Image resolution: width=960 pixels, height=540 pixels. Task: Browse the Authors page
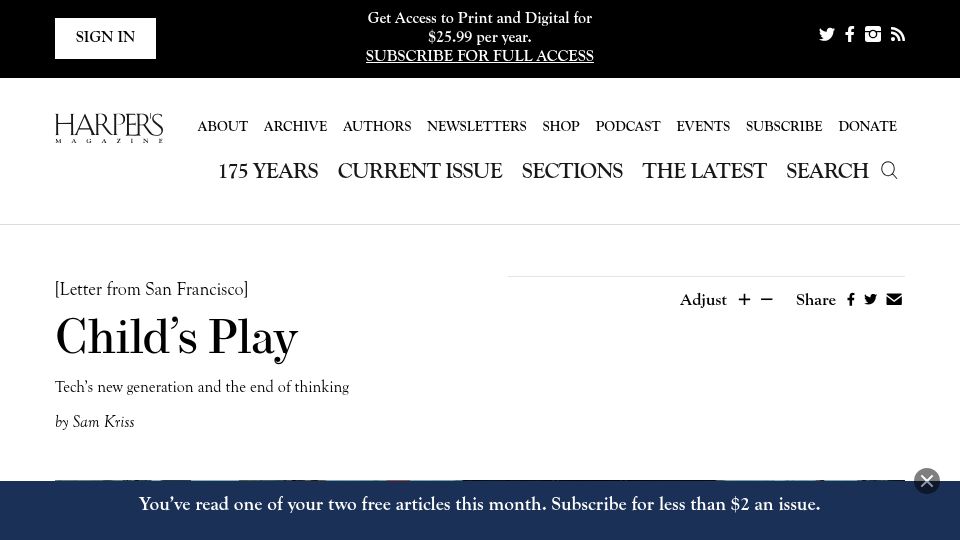point(377,126)
